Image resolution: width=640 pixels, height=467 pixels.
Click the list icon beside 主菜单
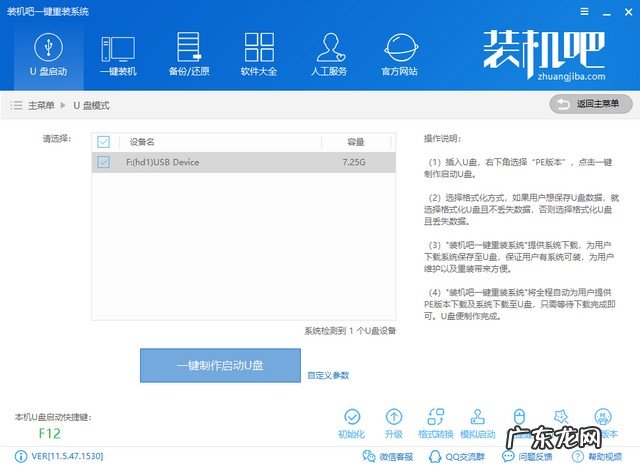pyautogui.click(x=16, y=105)
